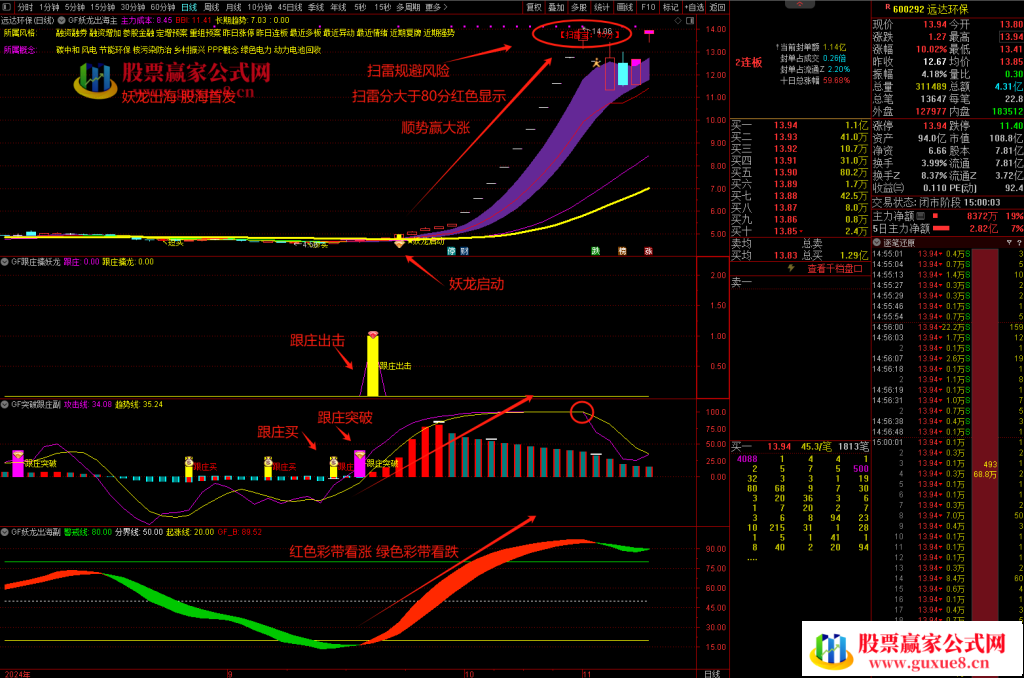The width and height of the screenshot is (1024, 678).
Task: Toggle 叠加 overlay mode
Action: (x=556, y=7)
